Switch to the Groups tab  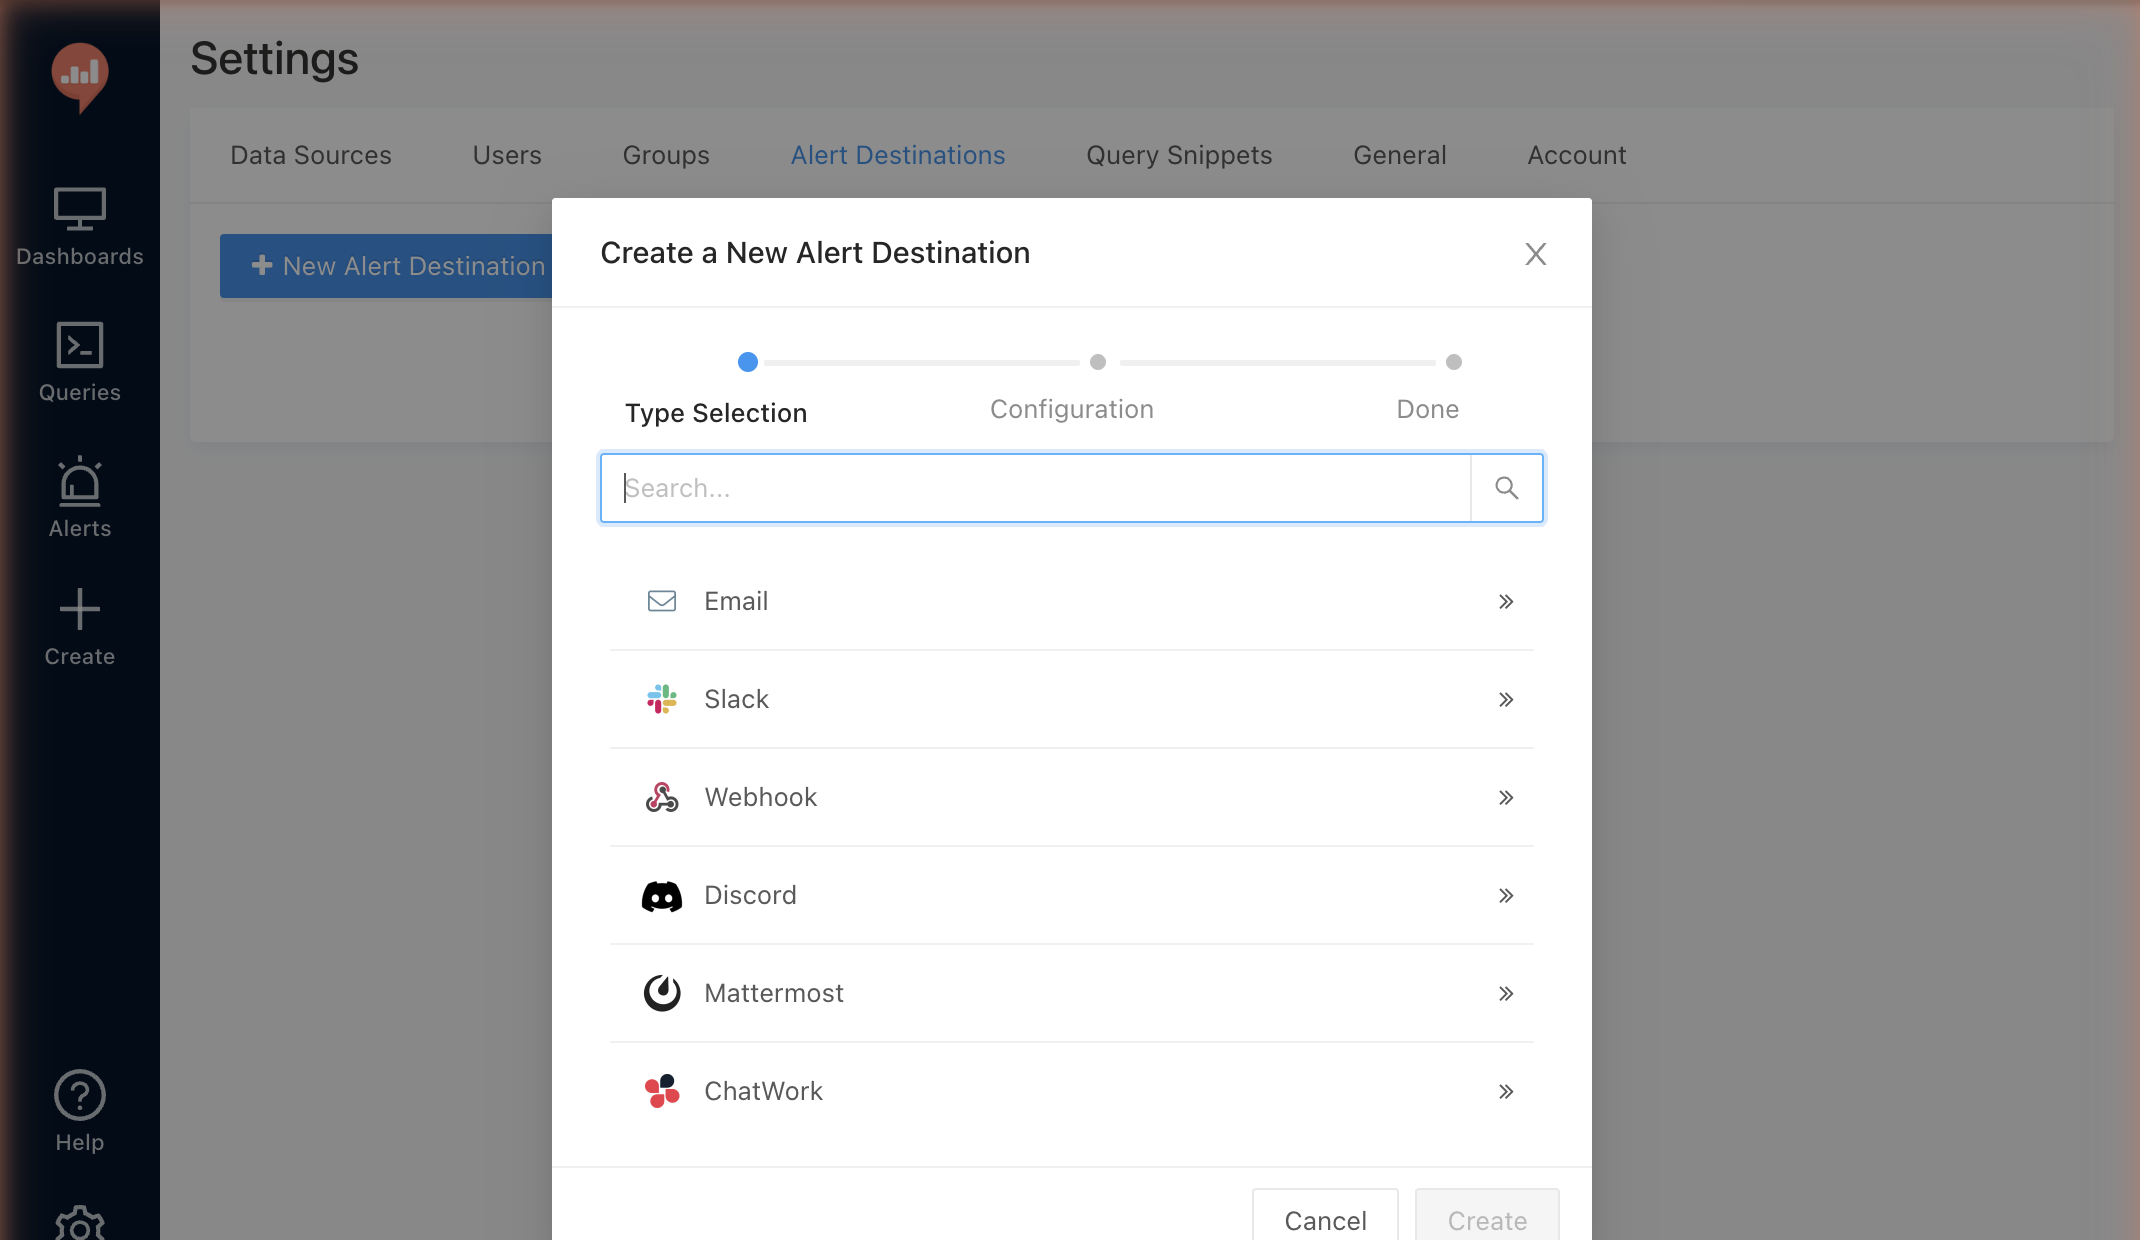[666, 155]
